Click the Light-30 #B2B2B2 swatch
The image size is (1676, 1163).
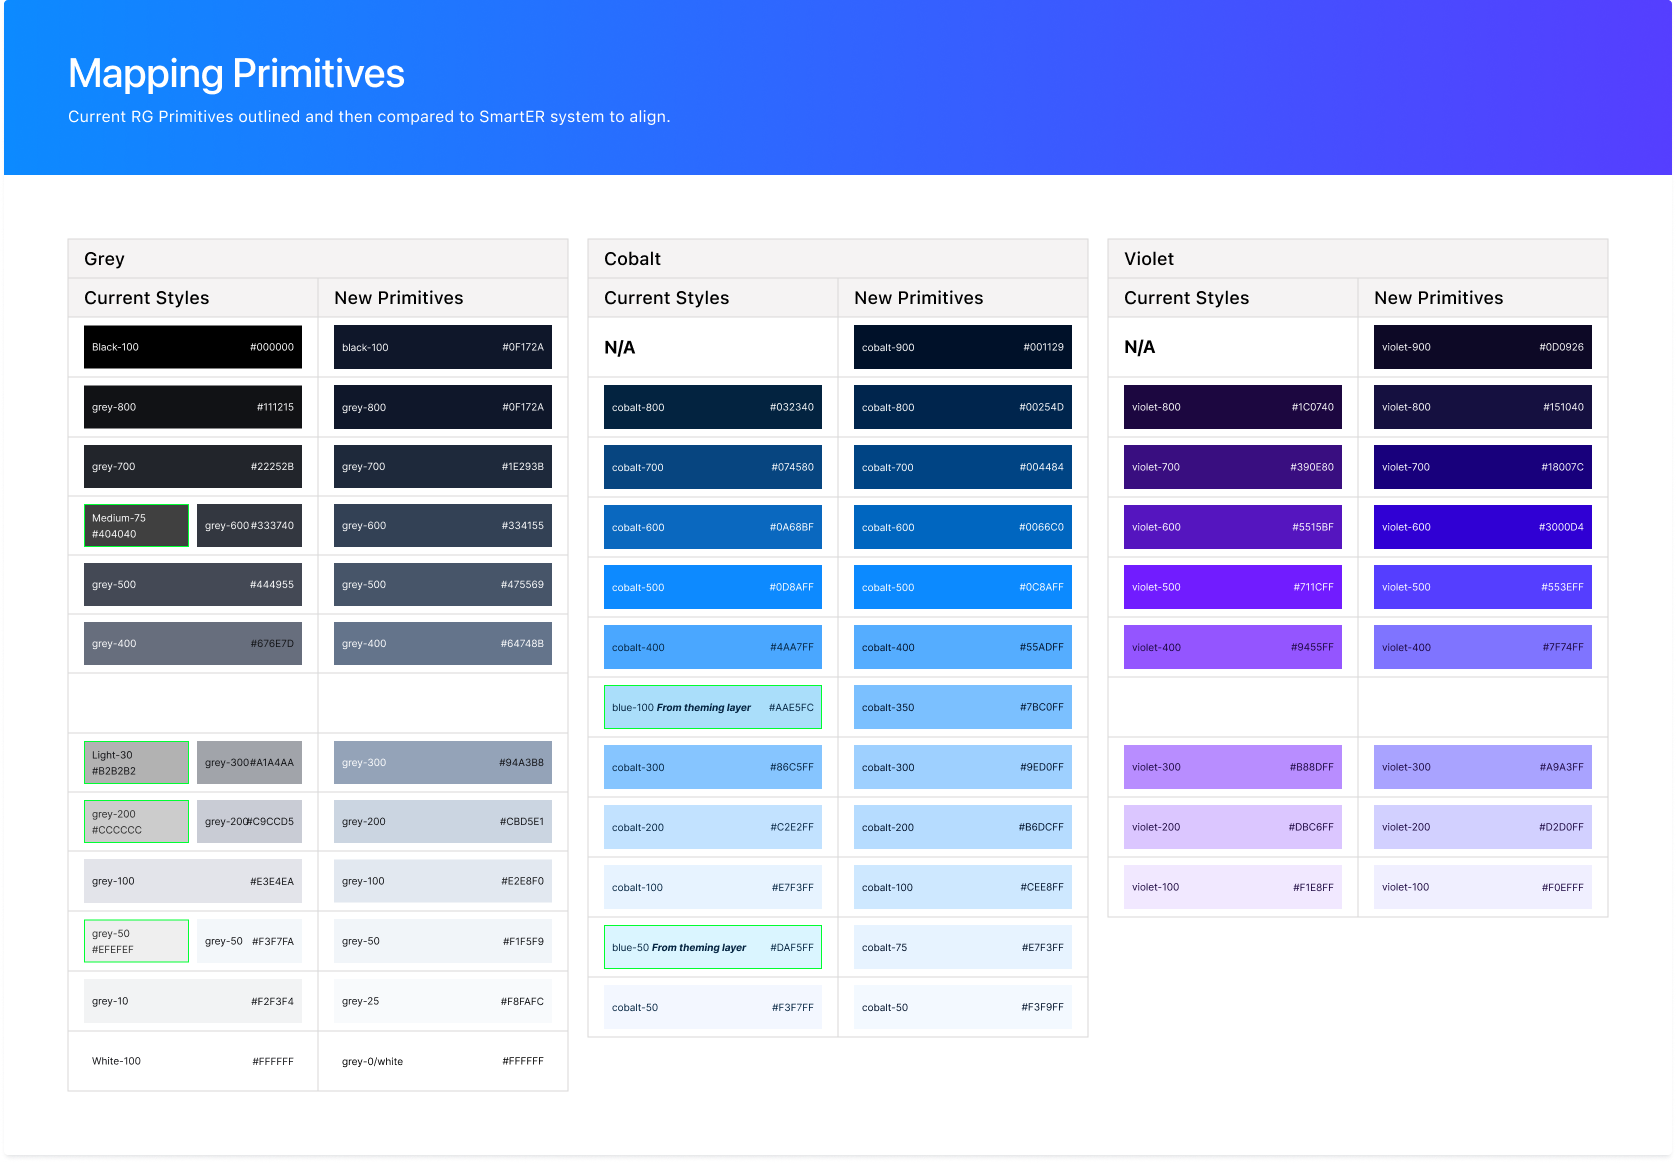tap(136, 762)
